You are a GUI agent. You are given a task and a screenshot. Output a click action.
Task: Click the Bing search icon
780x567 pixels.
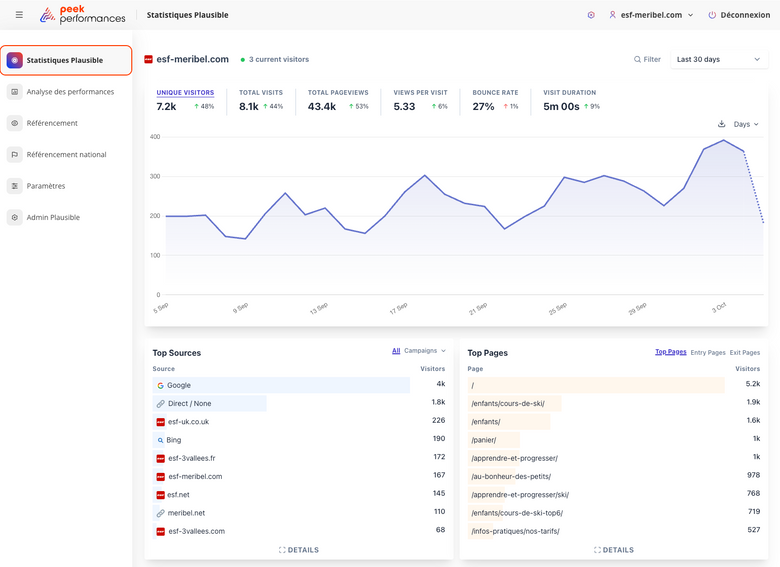160,440
